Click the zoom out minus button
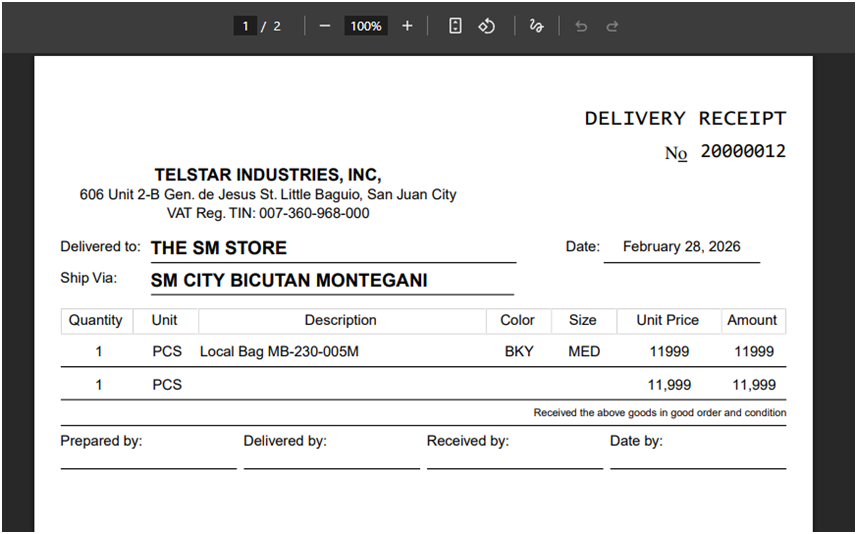Screen dimensions: 857x534 (324, 26)
